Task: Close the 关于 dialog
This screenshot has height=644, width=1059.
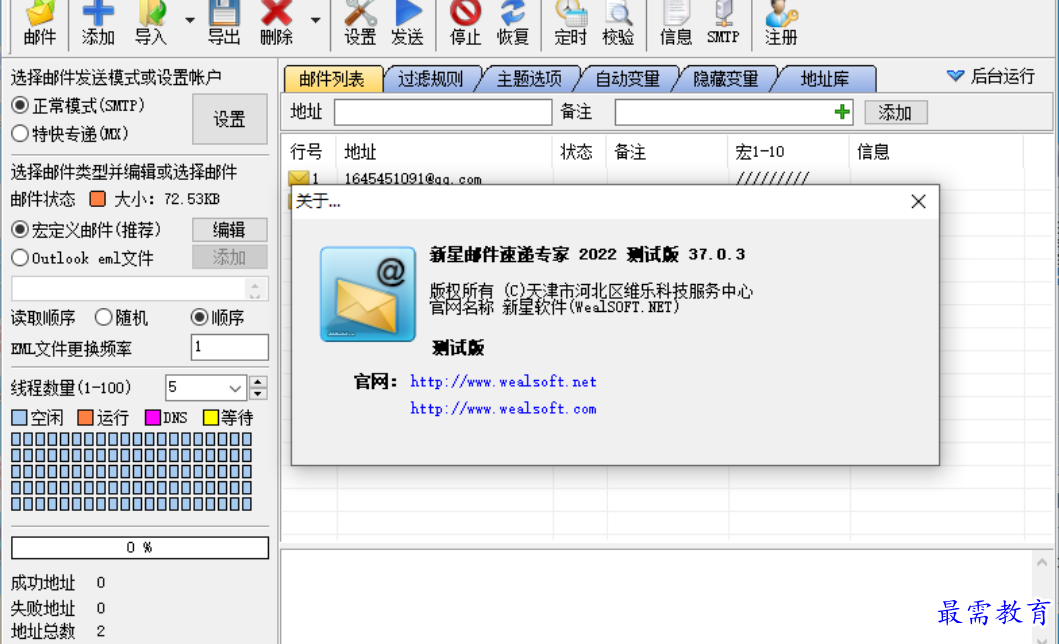Action: click(919, 201)
